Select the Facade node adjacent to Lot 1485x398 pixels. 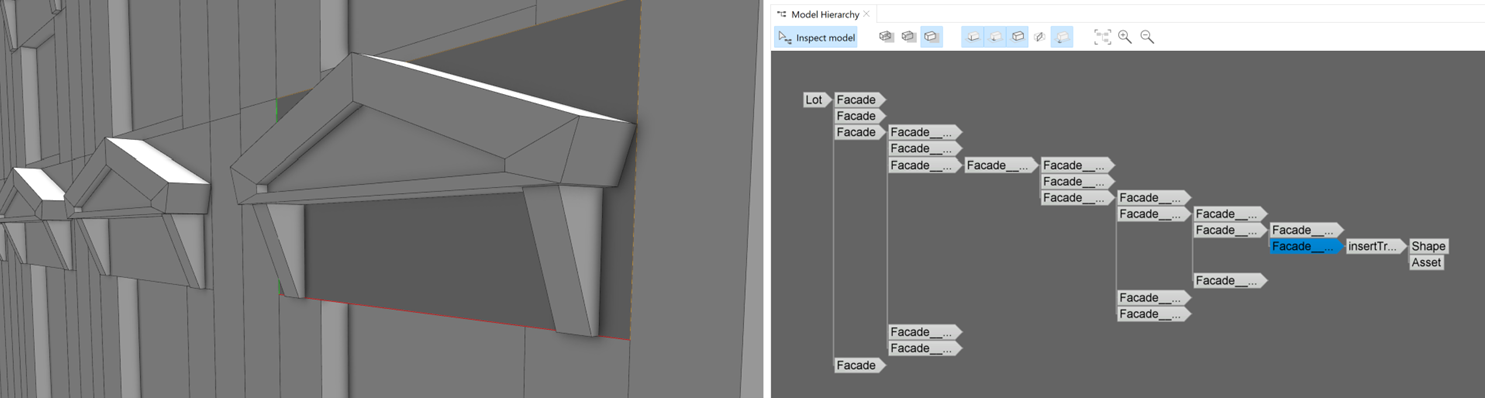pyautogui.click(x=860, y=100)
